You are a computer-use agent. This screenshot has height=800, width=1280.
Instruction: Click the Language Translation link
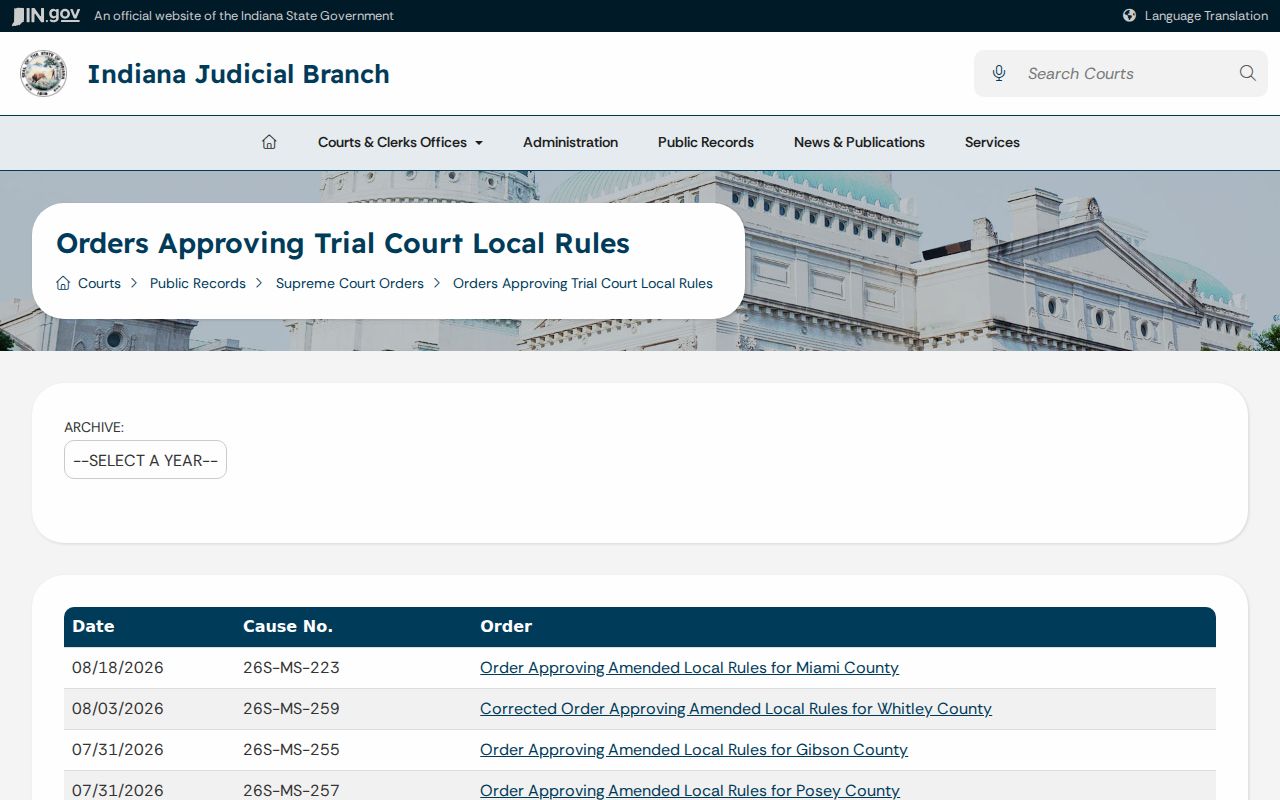coord(1206,15)
